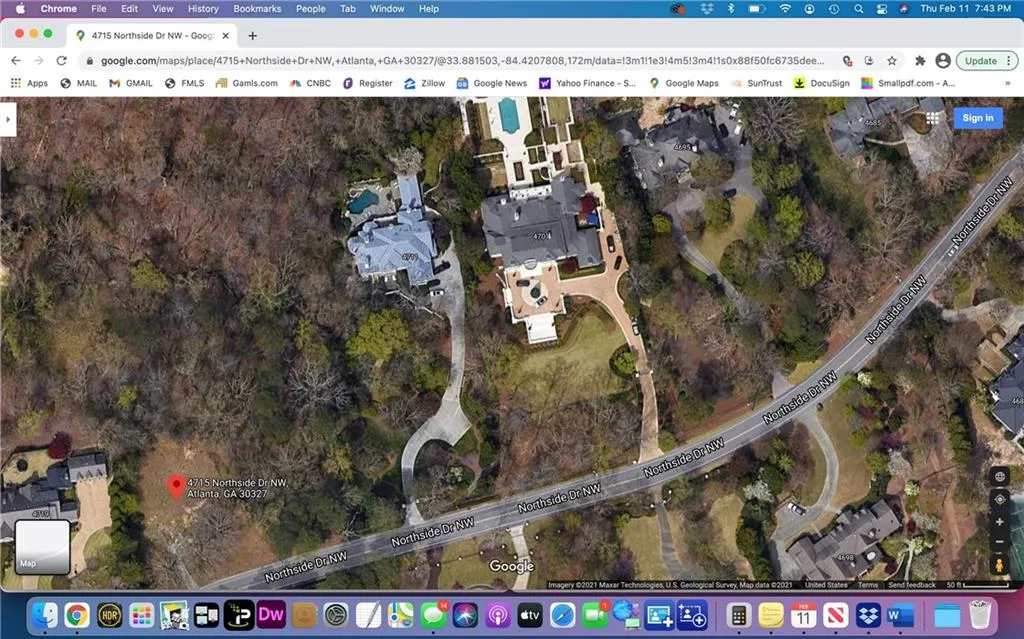Open the Chrome profile avatar

coord(942,61)
